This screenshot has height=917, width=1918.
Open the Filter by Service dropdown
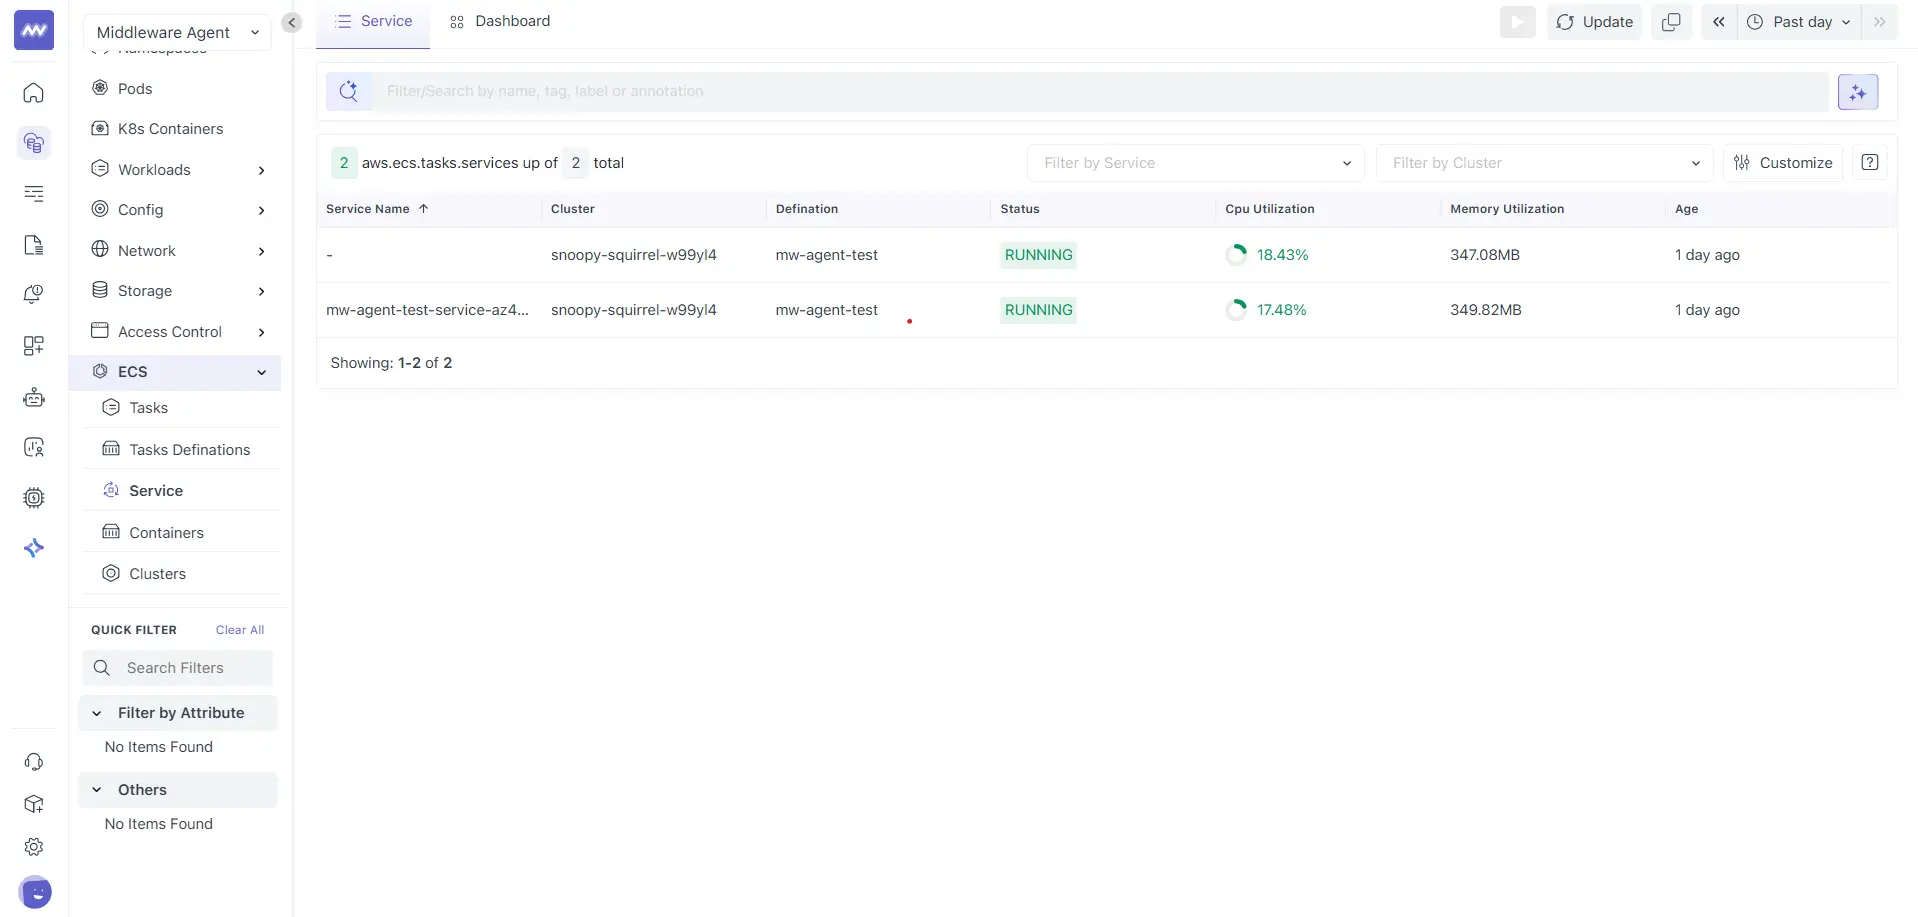[1195, 163]
